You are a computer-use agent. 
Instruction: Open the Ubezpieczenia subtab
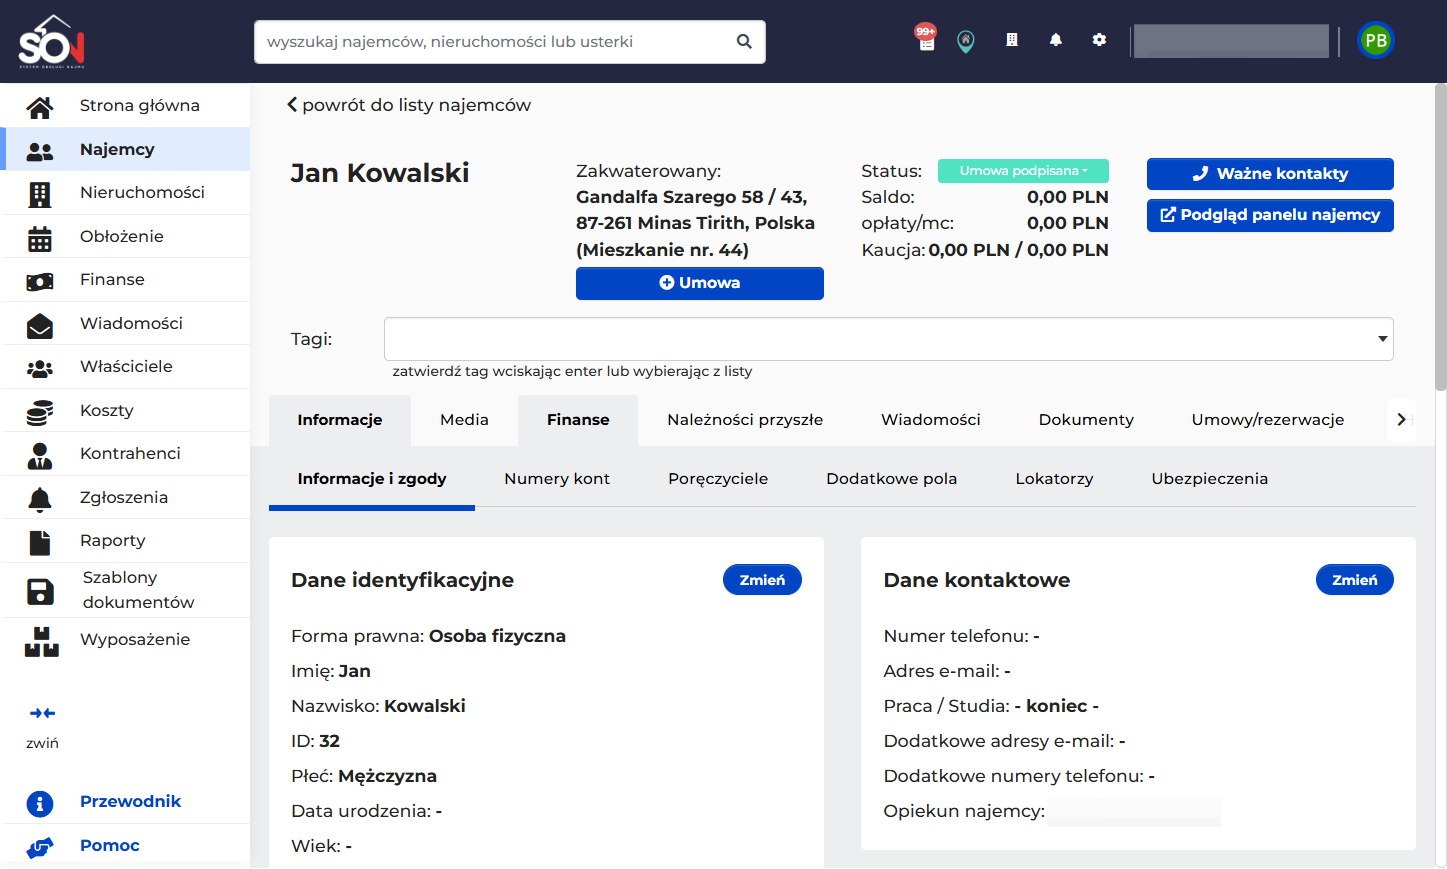coord(1209,479)
